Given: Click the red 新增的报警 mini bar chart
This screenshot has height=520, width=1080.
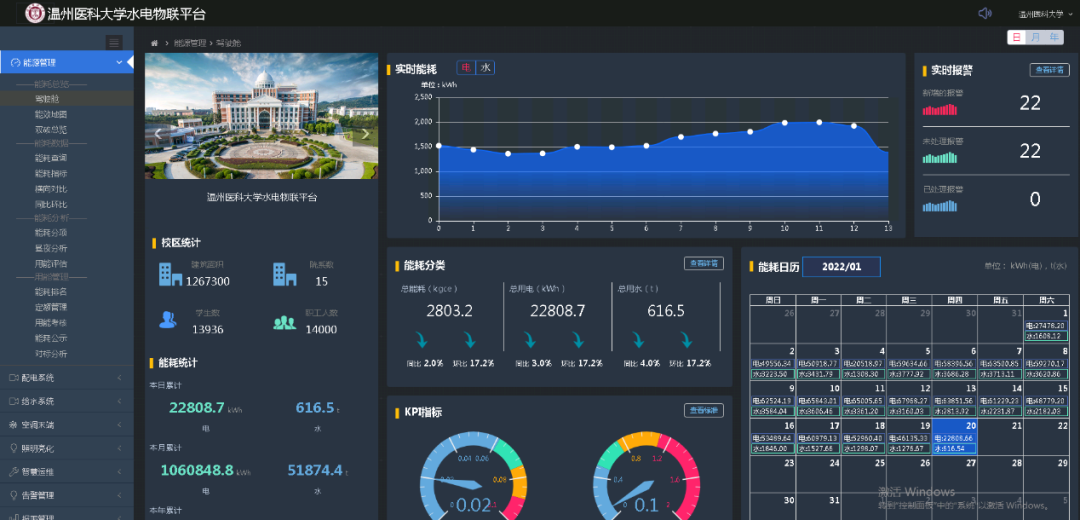Looking at the screenshot, I should [939, 109].
